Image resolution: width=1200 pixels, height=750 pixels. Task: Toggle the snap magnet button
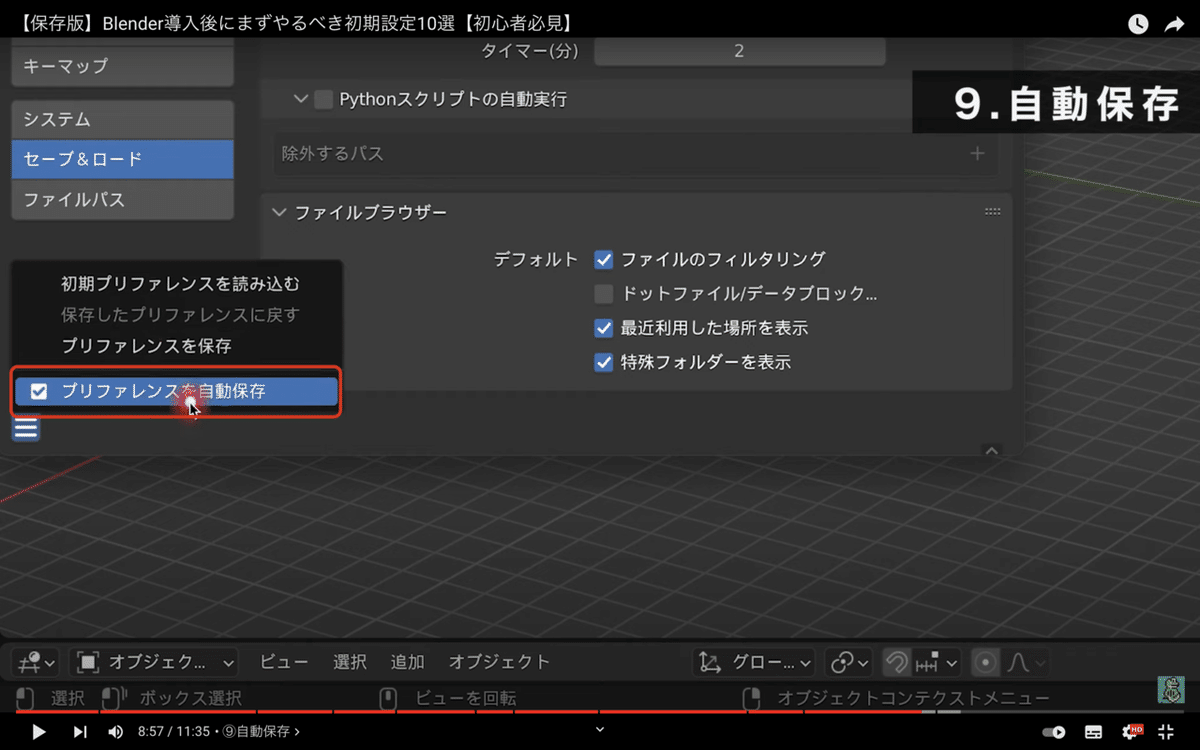coord(897,662)
